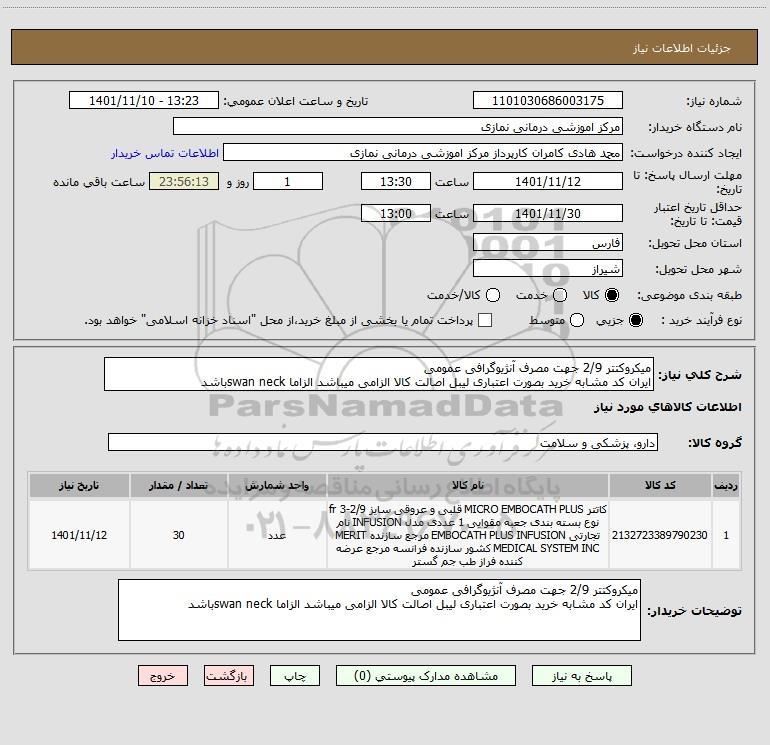This screenshot has width=770, height=745.
Task: Click the کد کالا column header
Action: coord(660,485)
